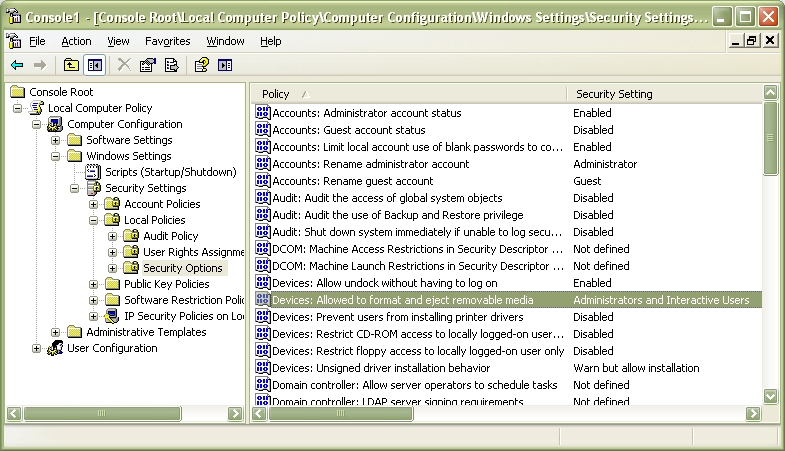Click the Delete X toolbar icon
Image resolution: width=785 pixels, height=451 pixels.
point(124,65)
